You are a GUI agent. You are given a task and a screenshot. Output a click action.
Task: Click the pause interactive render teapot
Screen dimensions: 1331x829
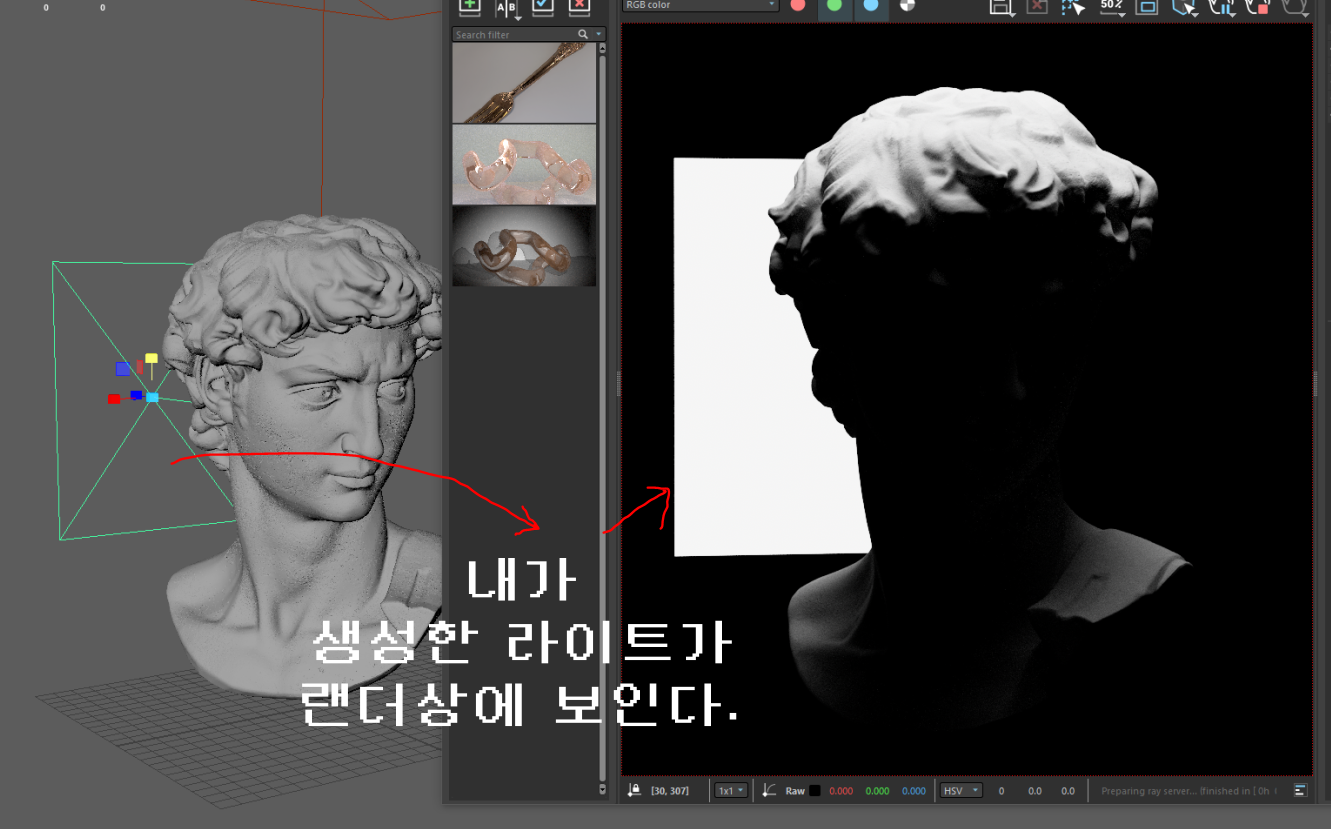coord(1221,7)
